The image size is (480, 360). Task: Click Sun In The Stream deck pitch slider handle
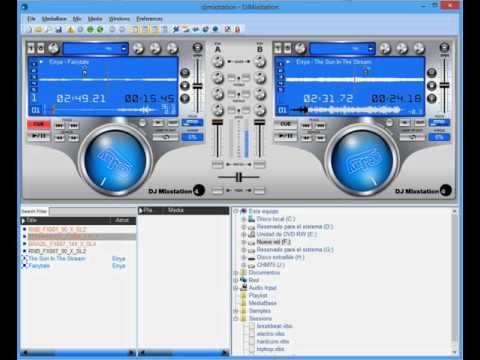coord(444,85)
